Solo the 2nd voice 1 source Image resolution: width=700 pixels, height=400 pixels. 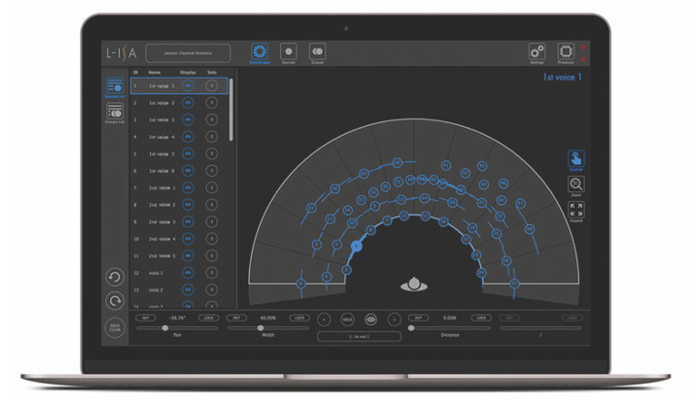[212, 188]
